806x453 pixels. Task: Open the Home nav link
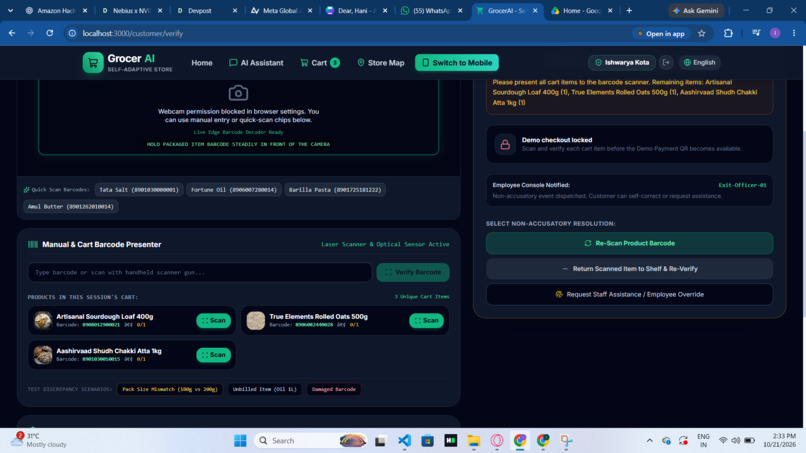point(202,63)
